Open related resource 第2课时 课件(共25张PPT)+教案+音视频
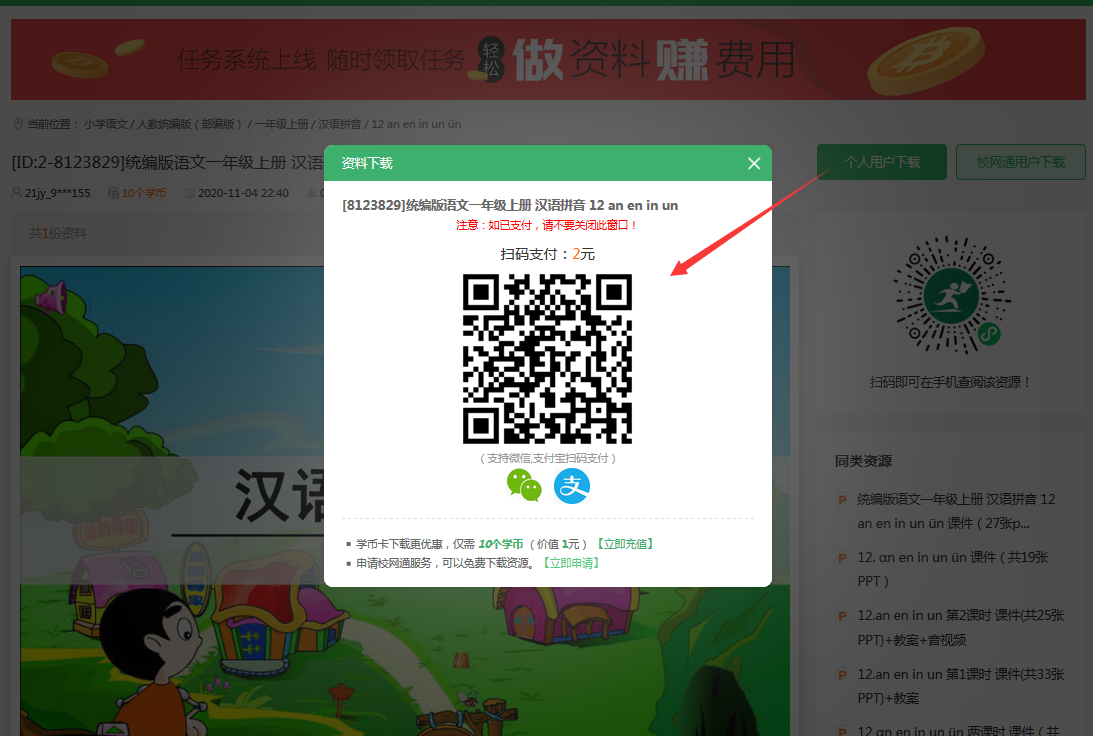The height and width of the screenshot is (736, 1093). coord(961,627)
